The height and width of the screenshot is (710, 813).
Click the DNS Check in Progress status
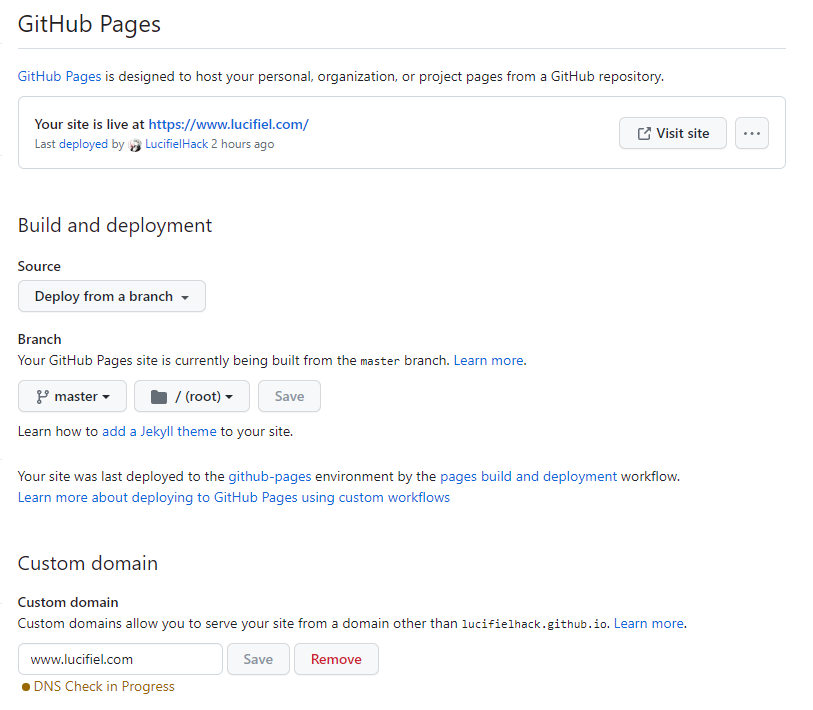tap(99, 687)
